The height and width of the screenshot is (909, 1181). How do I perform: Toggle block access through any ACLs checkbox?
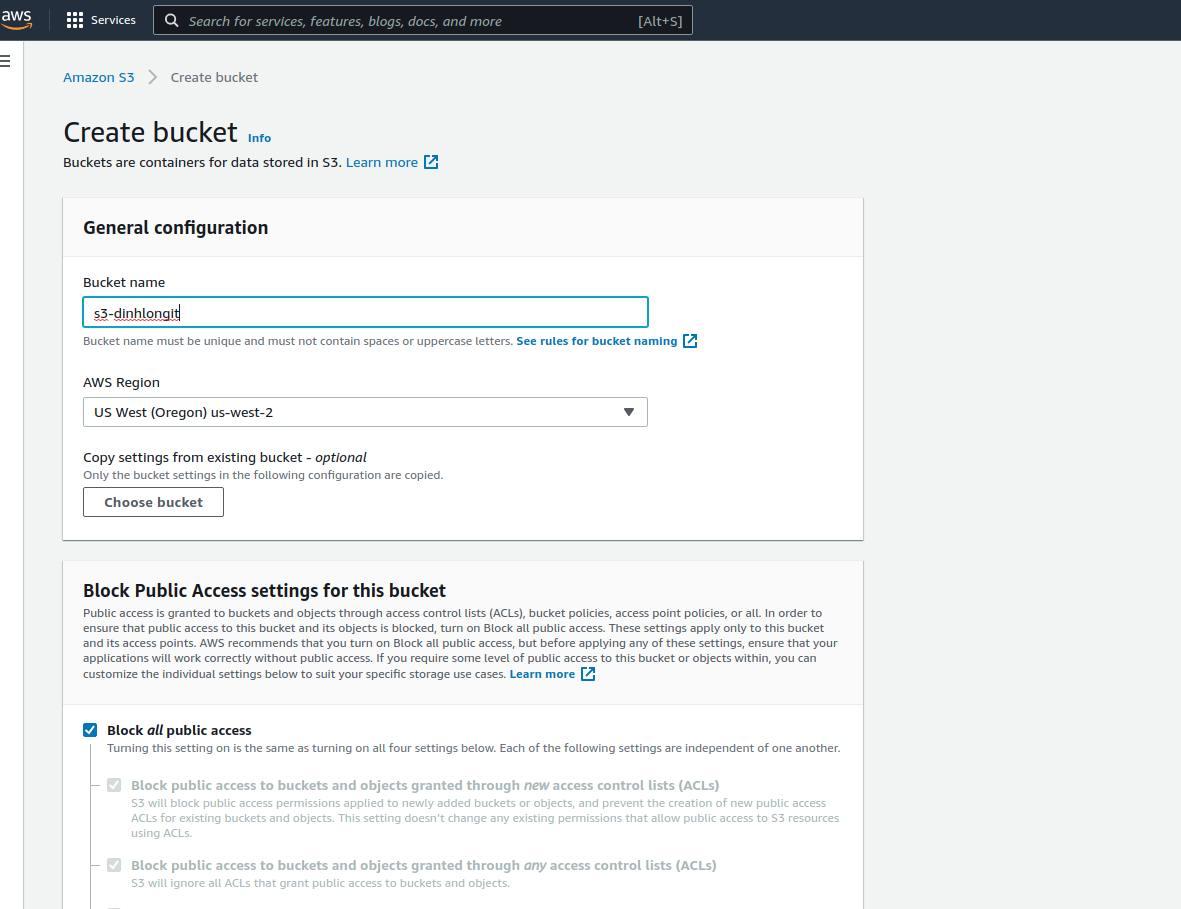(x=114, y=865)
